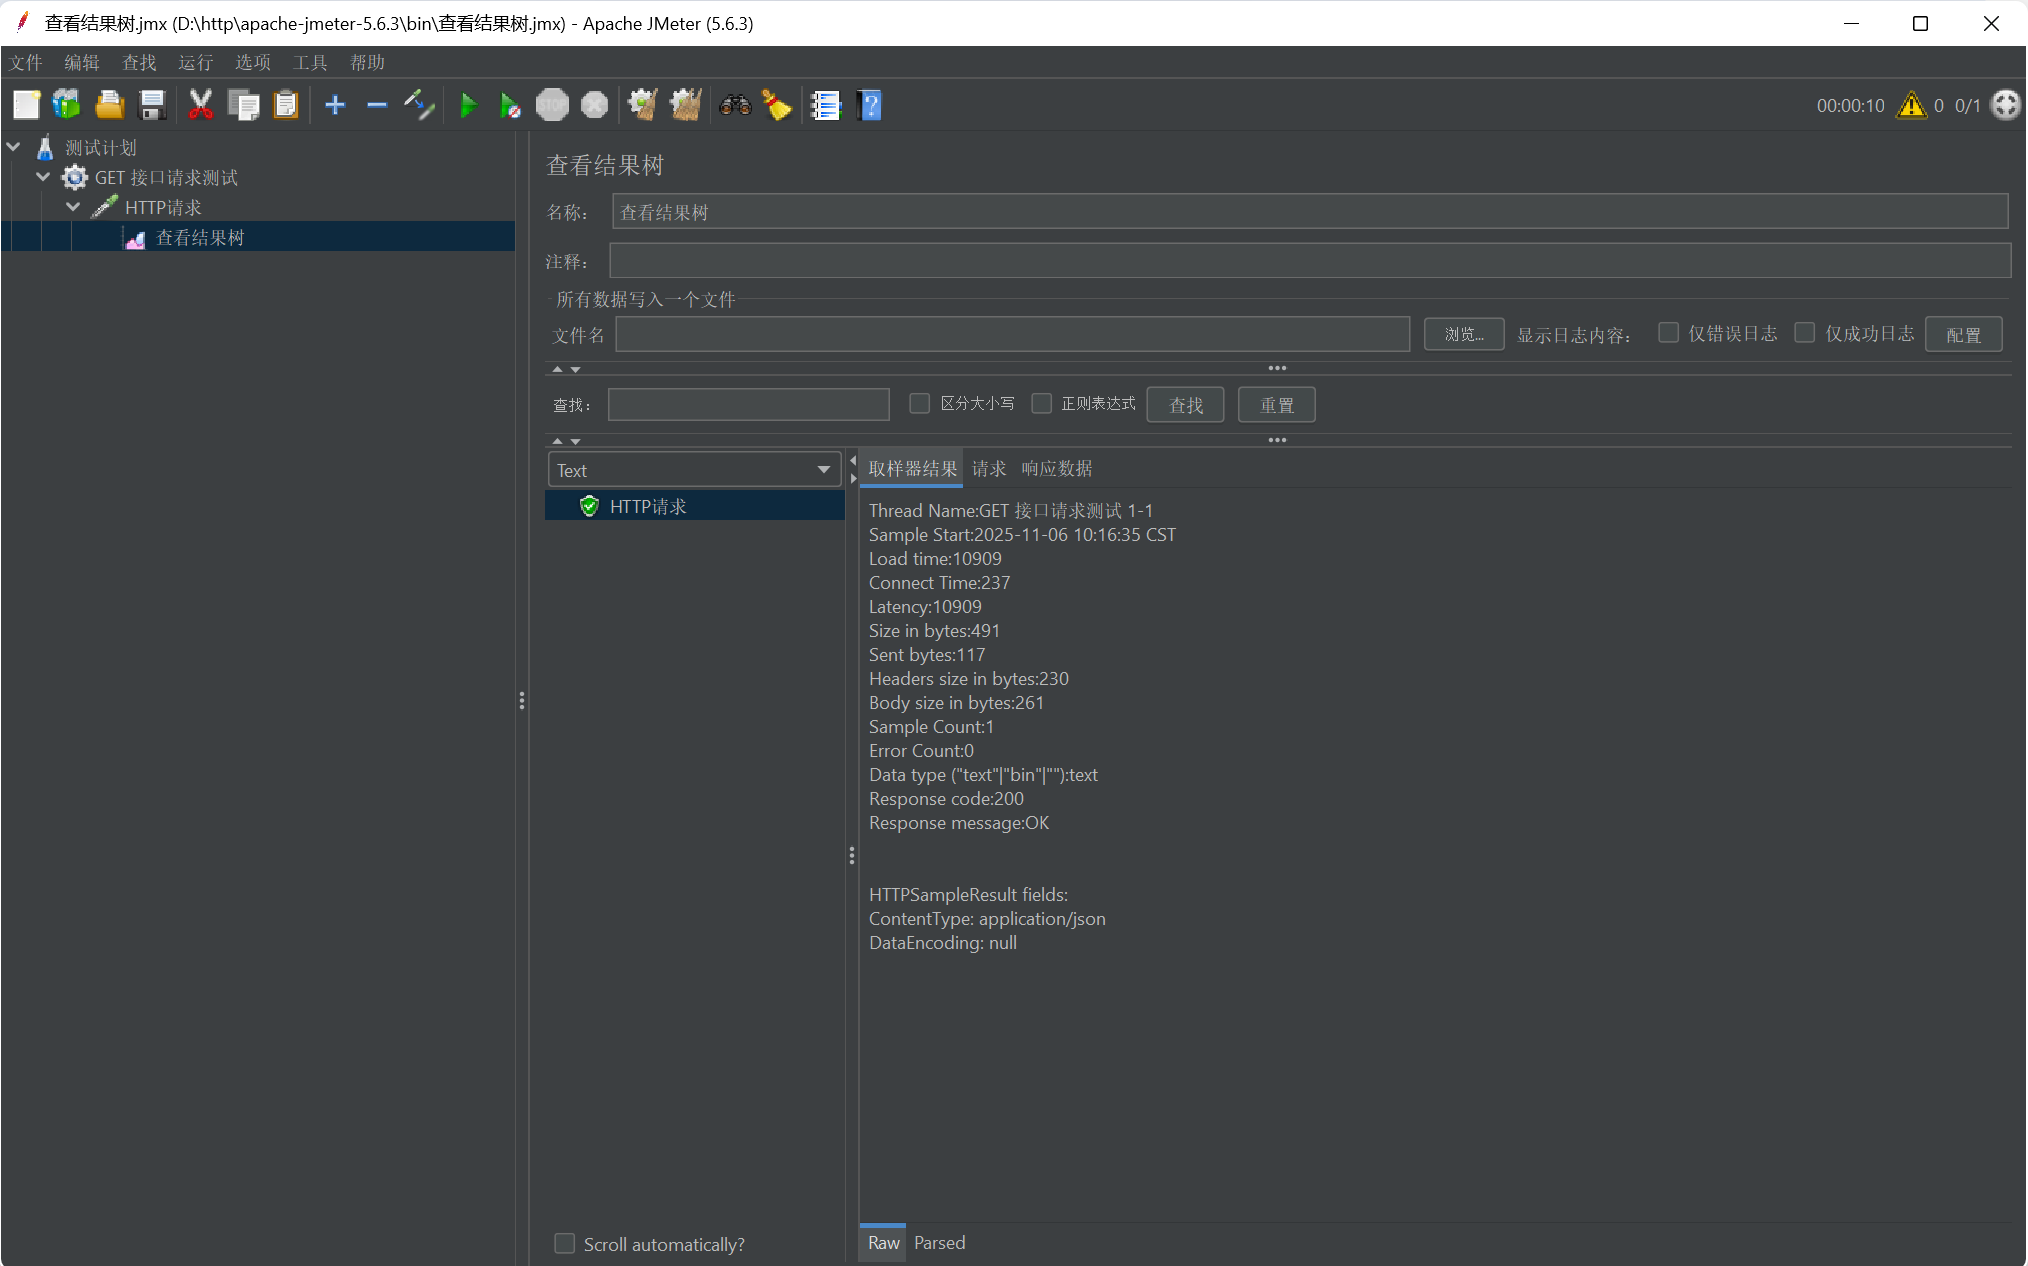Image resolution: width=2028 pixels, height=1266 pixels.
Task: Click the Clear all broom icons
Action: click(x=685, y=105)
